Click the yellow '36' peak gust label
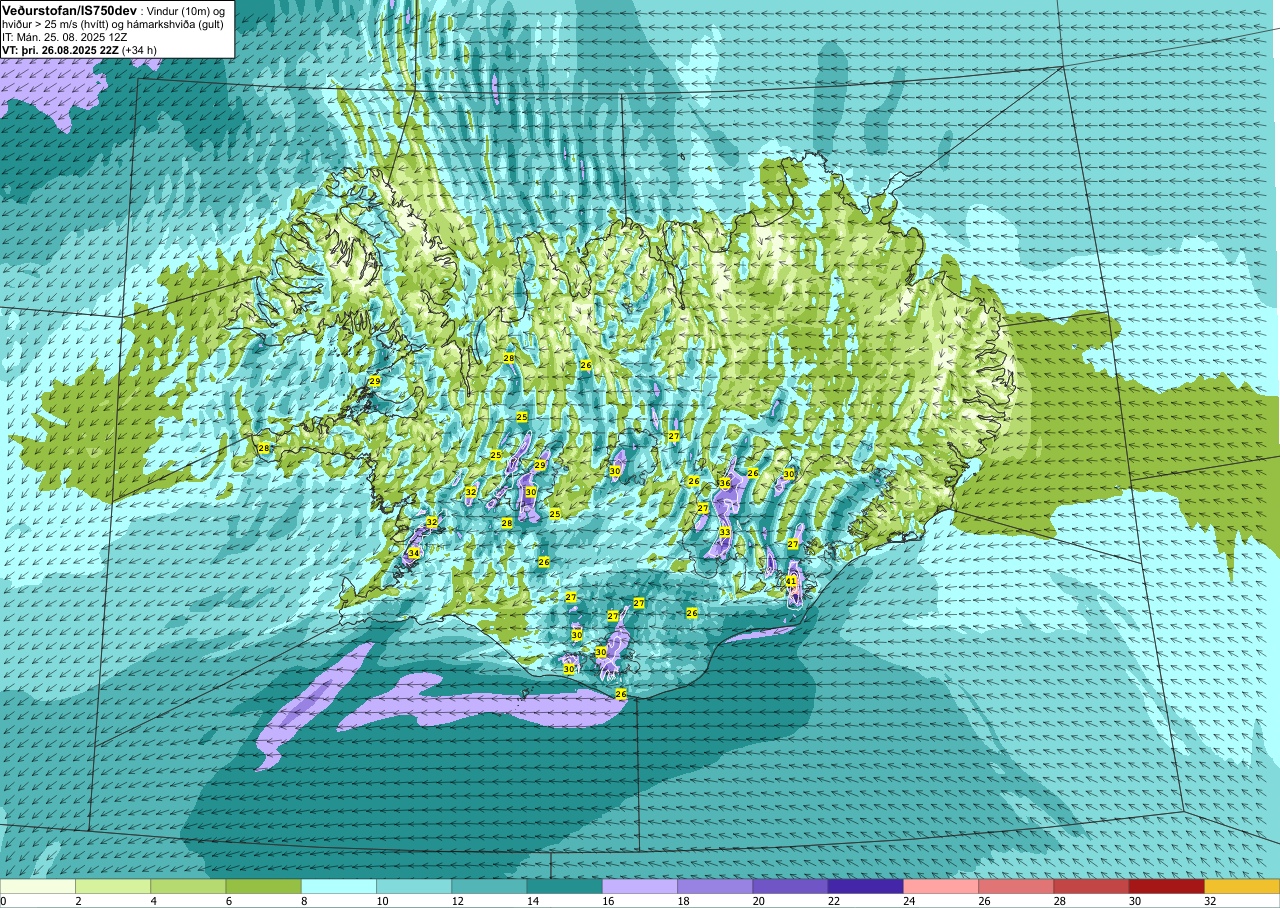The image size is (1280, 908). click(725, 483)
